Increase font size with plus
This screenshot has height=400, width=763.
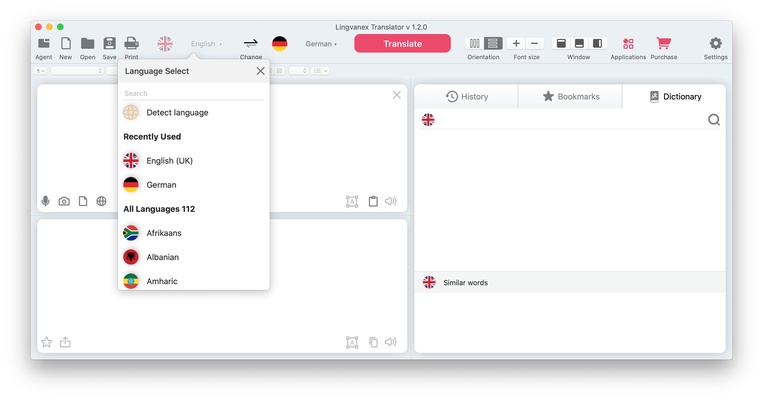coord(516,43)
